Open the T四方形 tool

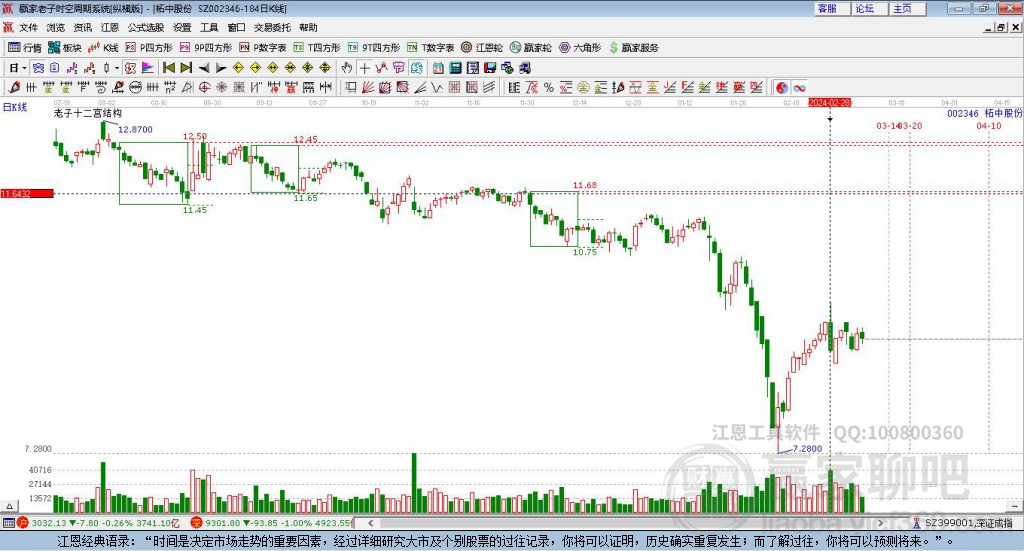point(317,48)
